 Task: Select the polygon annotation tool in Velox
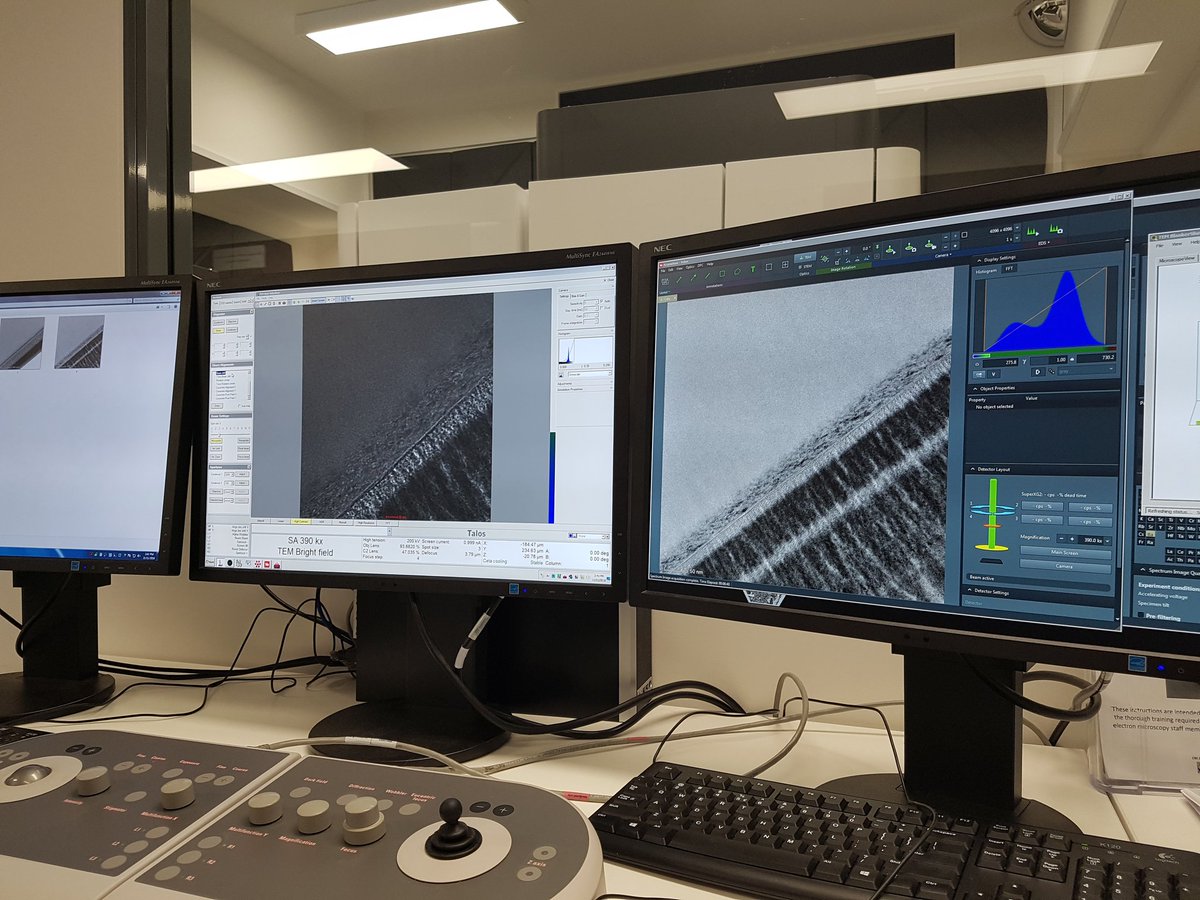tap(737, 272)
